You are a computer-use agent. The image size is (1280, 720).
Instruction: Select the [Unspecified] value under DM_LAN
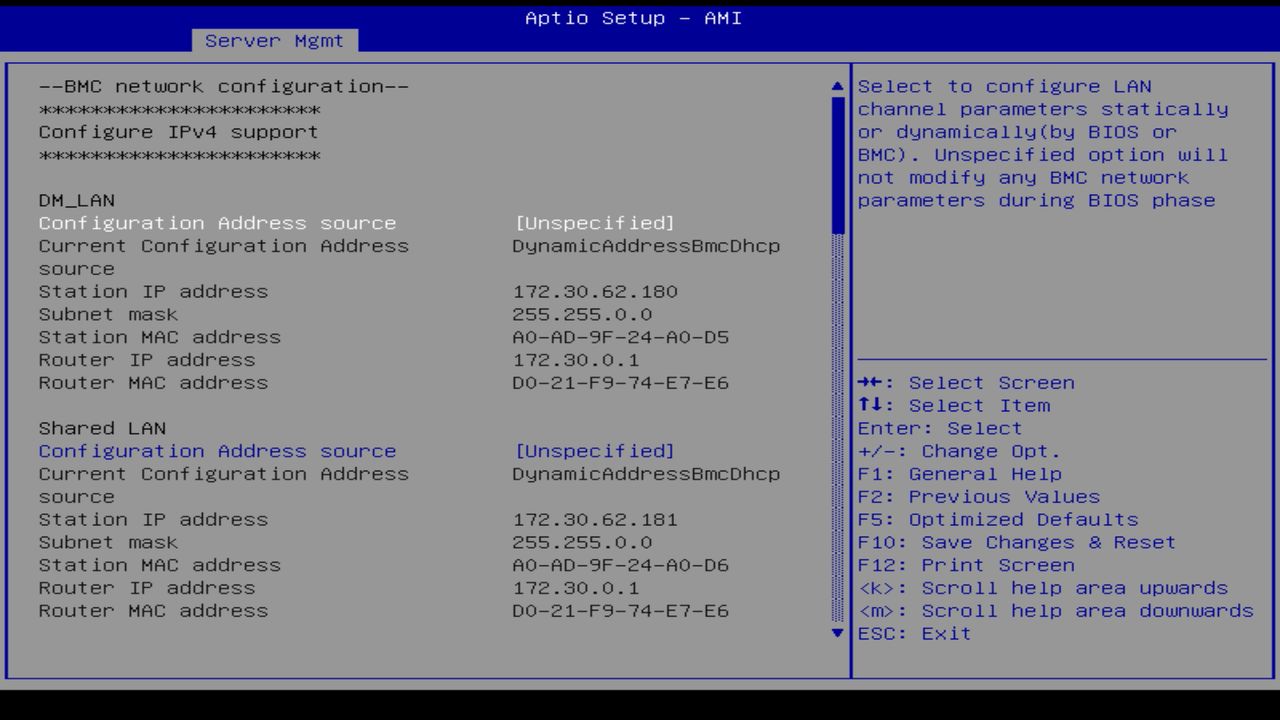(x=595, y=222)
